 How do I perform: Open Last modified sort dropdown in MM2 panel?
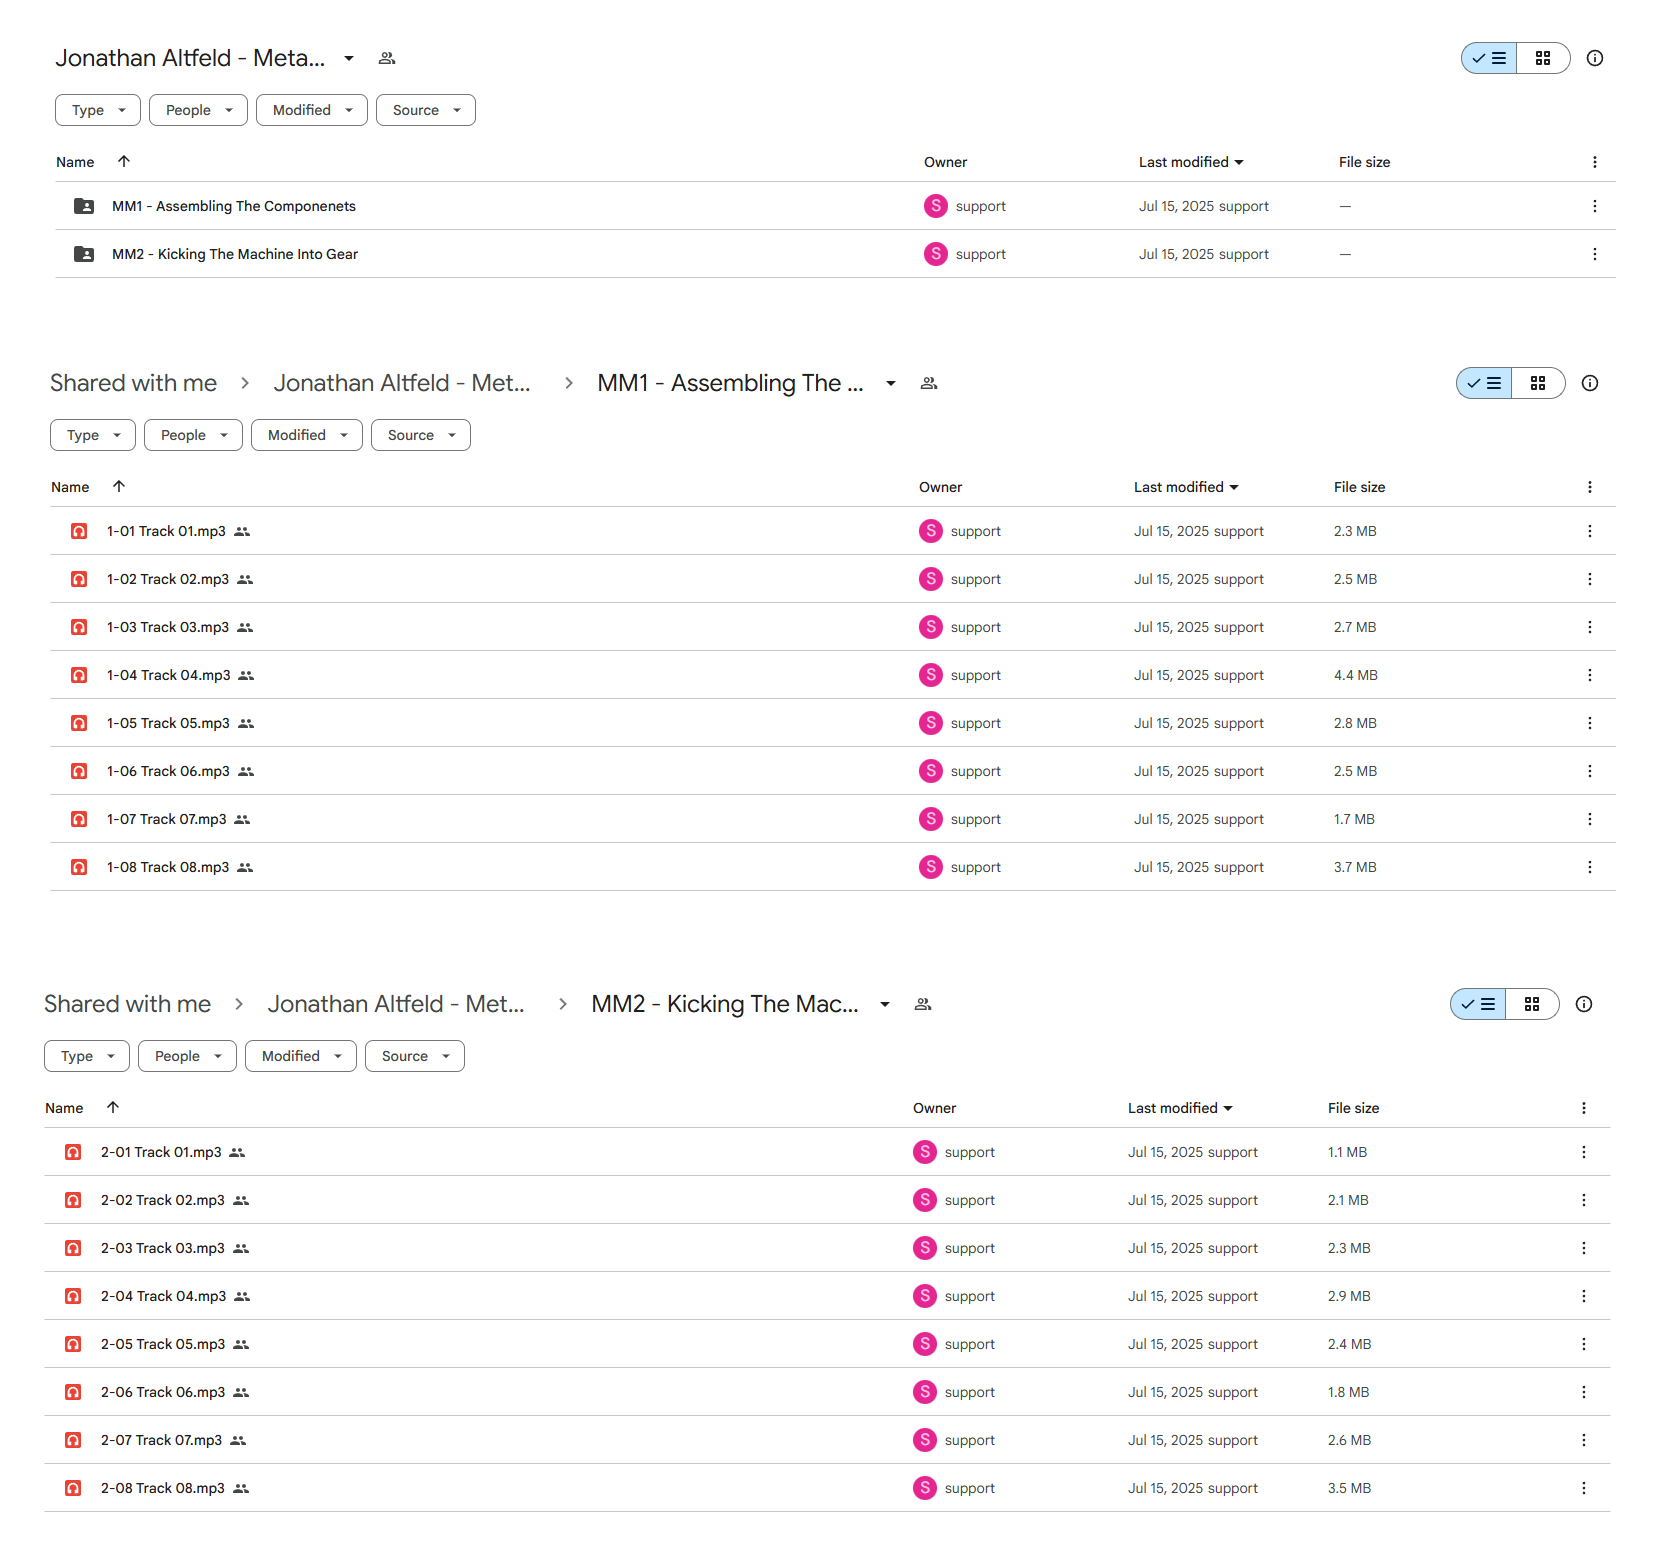1180,1108
